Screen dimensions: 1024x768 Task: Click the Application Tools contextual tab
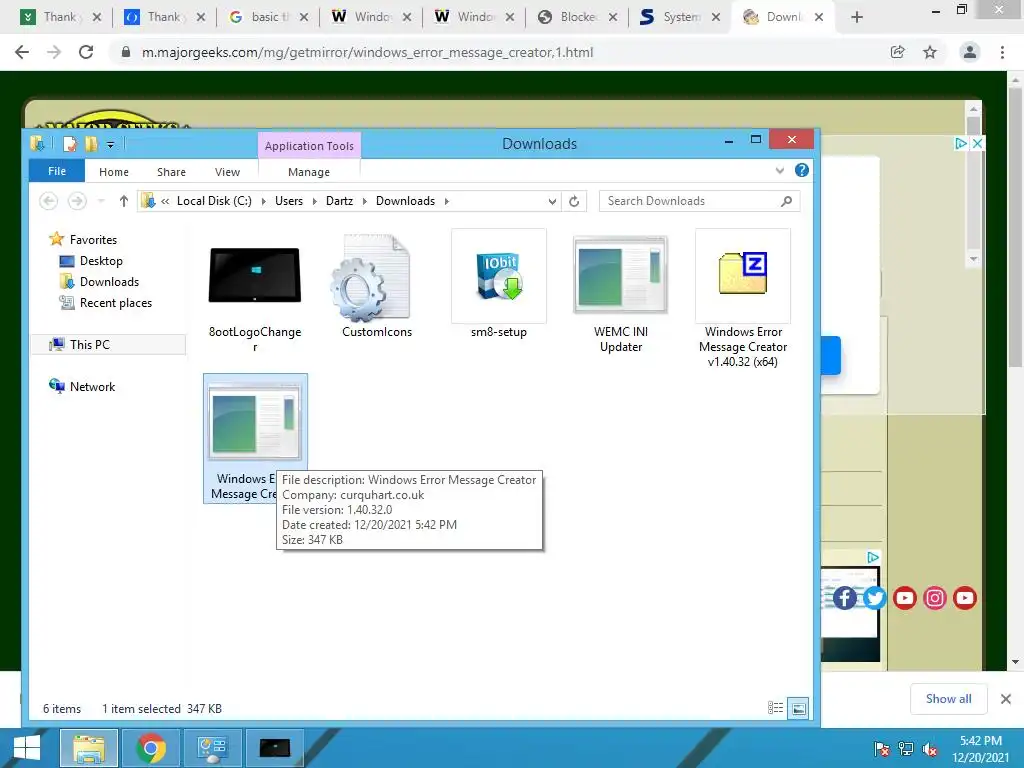point(310,146)
